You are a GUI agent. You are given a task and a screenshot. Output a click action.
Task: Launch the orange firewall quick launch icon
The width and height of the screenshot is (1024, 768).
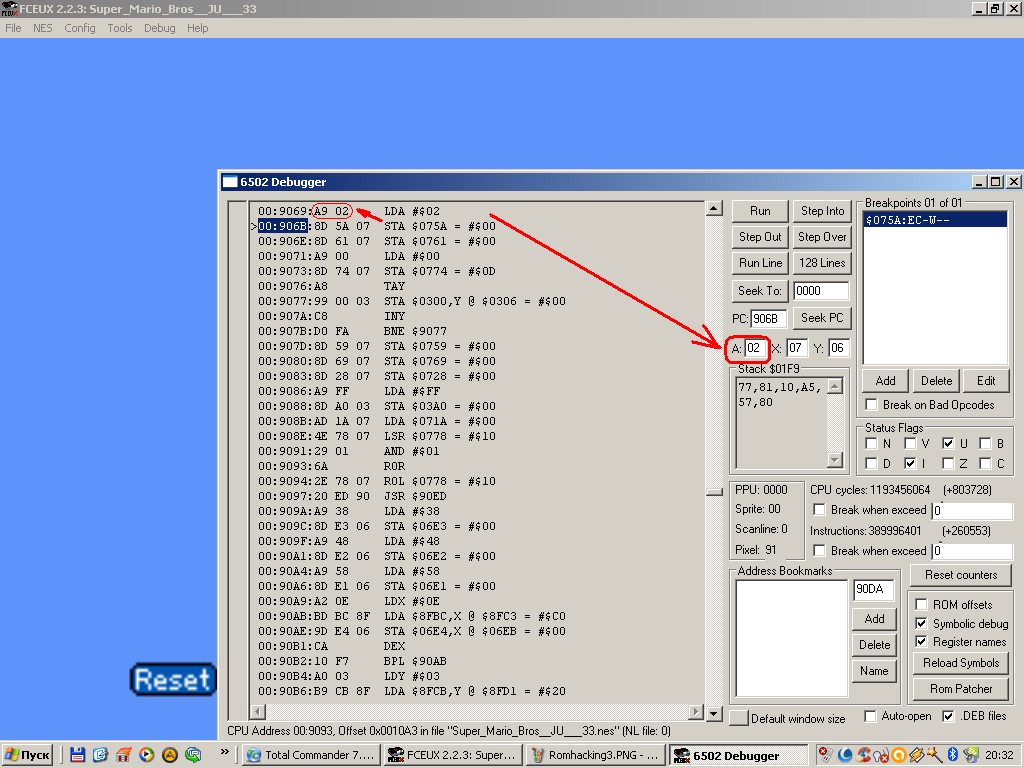coord(123,755)
